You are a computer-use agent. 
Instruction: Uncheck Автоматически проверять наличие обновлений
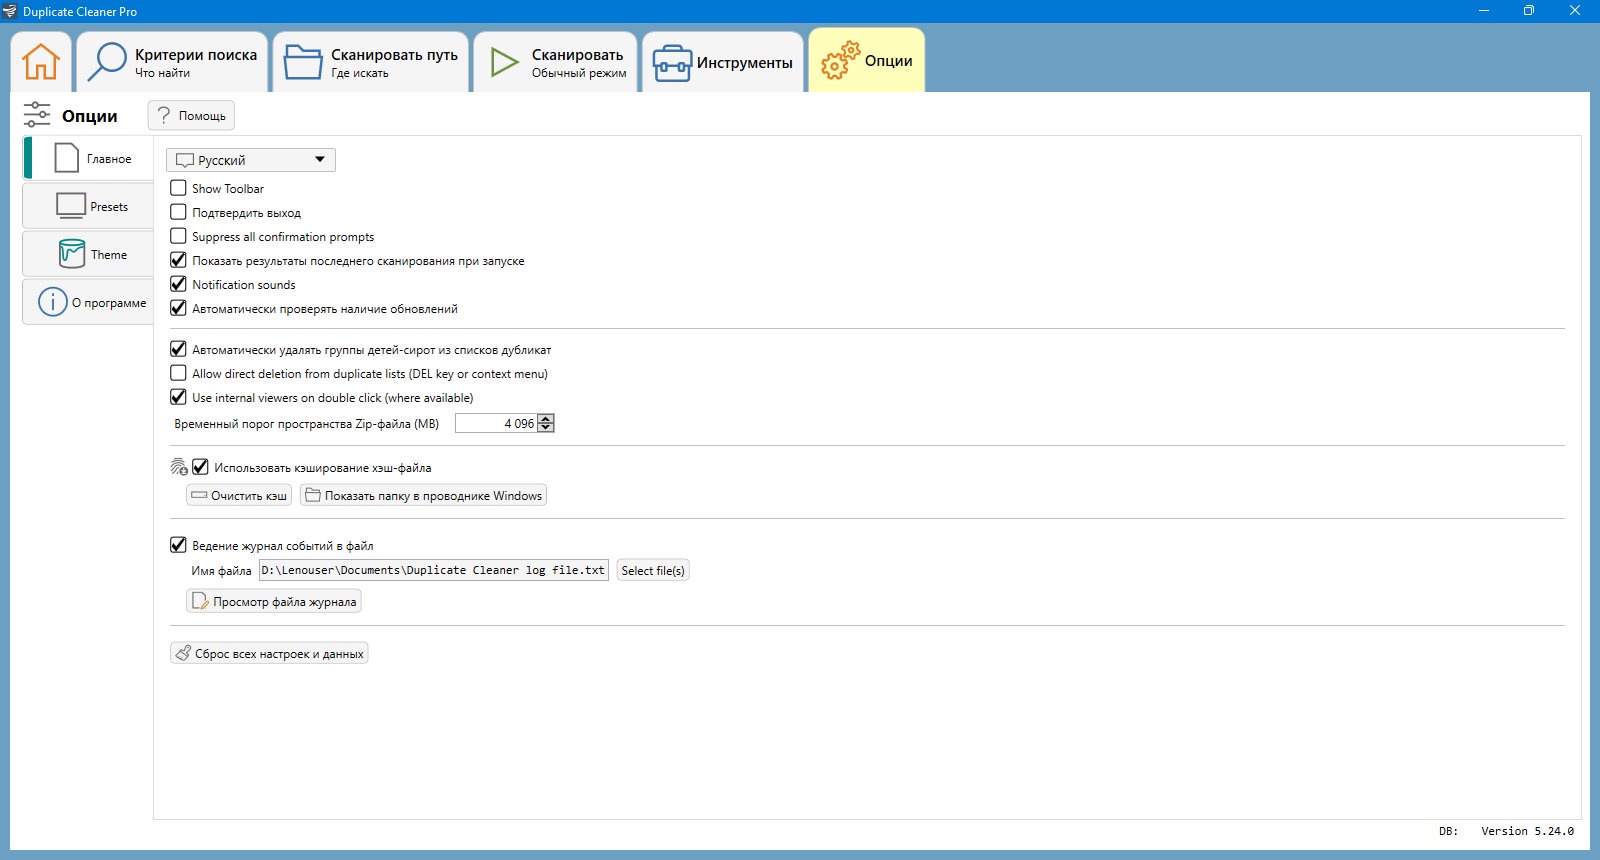click(x=178, y=308)
